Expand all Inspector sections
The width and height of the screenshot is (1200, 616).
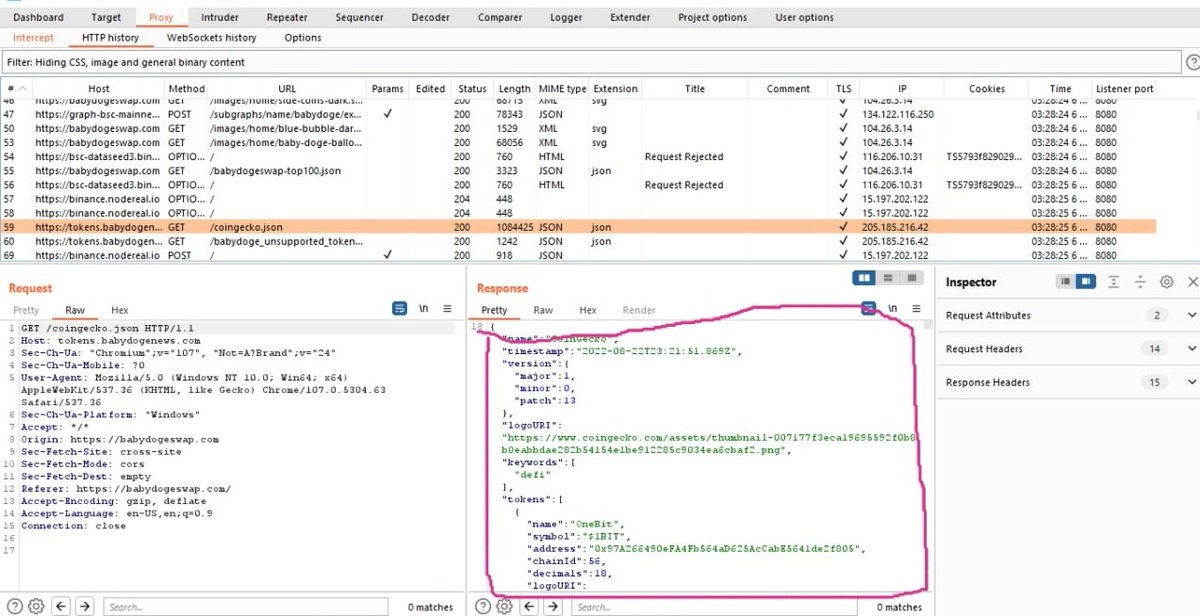click(x=1114, y=282)
